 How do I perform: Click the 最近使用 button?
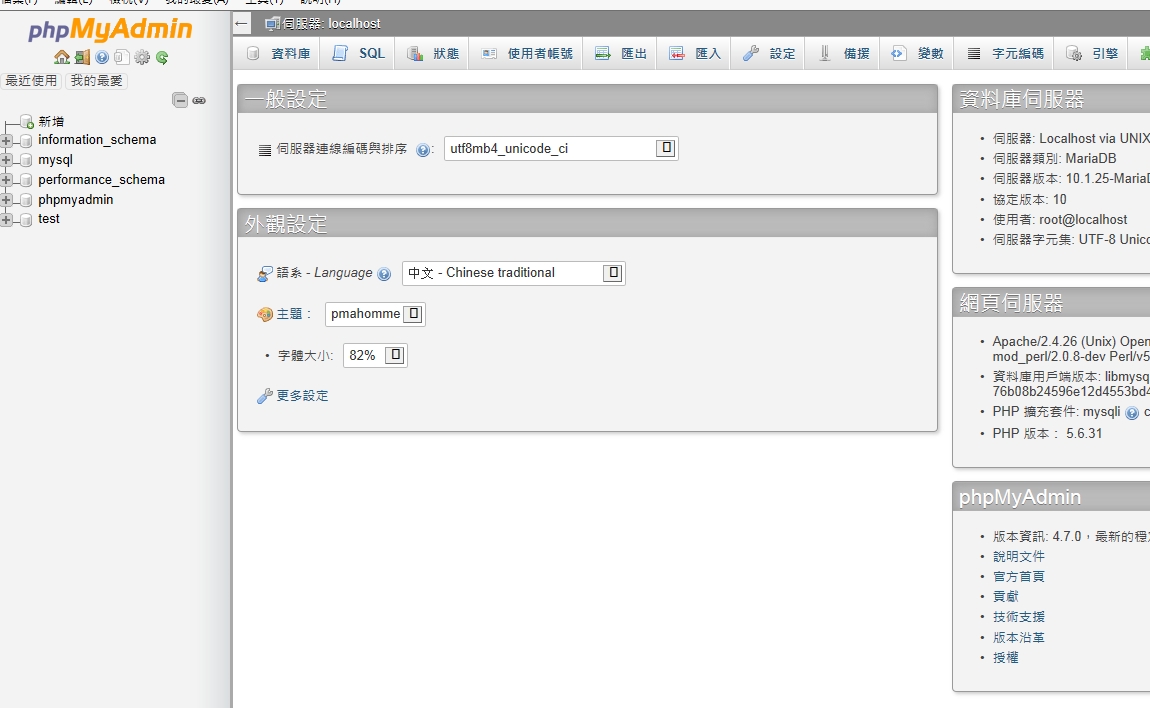pos(31,81)
